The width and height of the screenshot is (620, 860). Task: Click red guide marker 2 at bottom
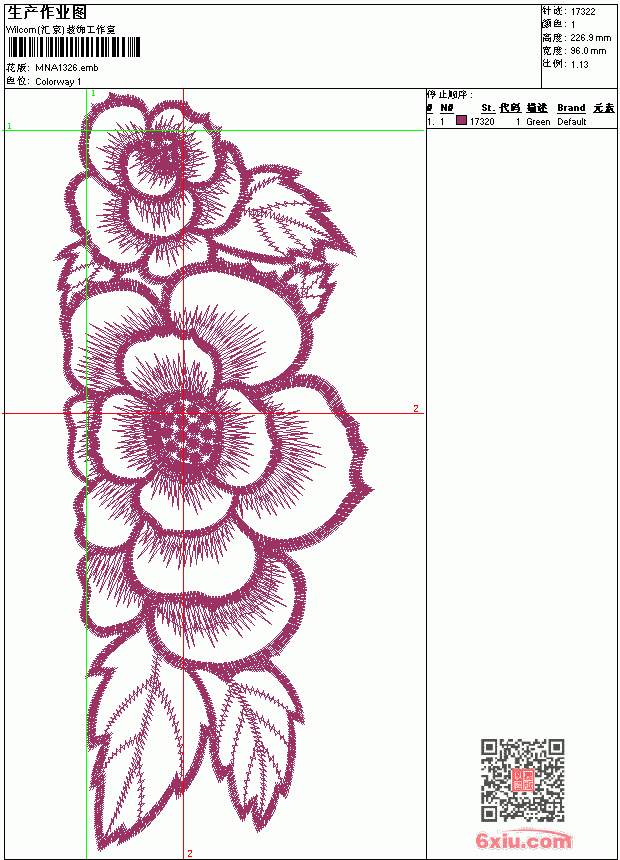click(190, 853)
